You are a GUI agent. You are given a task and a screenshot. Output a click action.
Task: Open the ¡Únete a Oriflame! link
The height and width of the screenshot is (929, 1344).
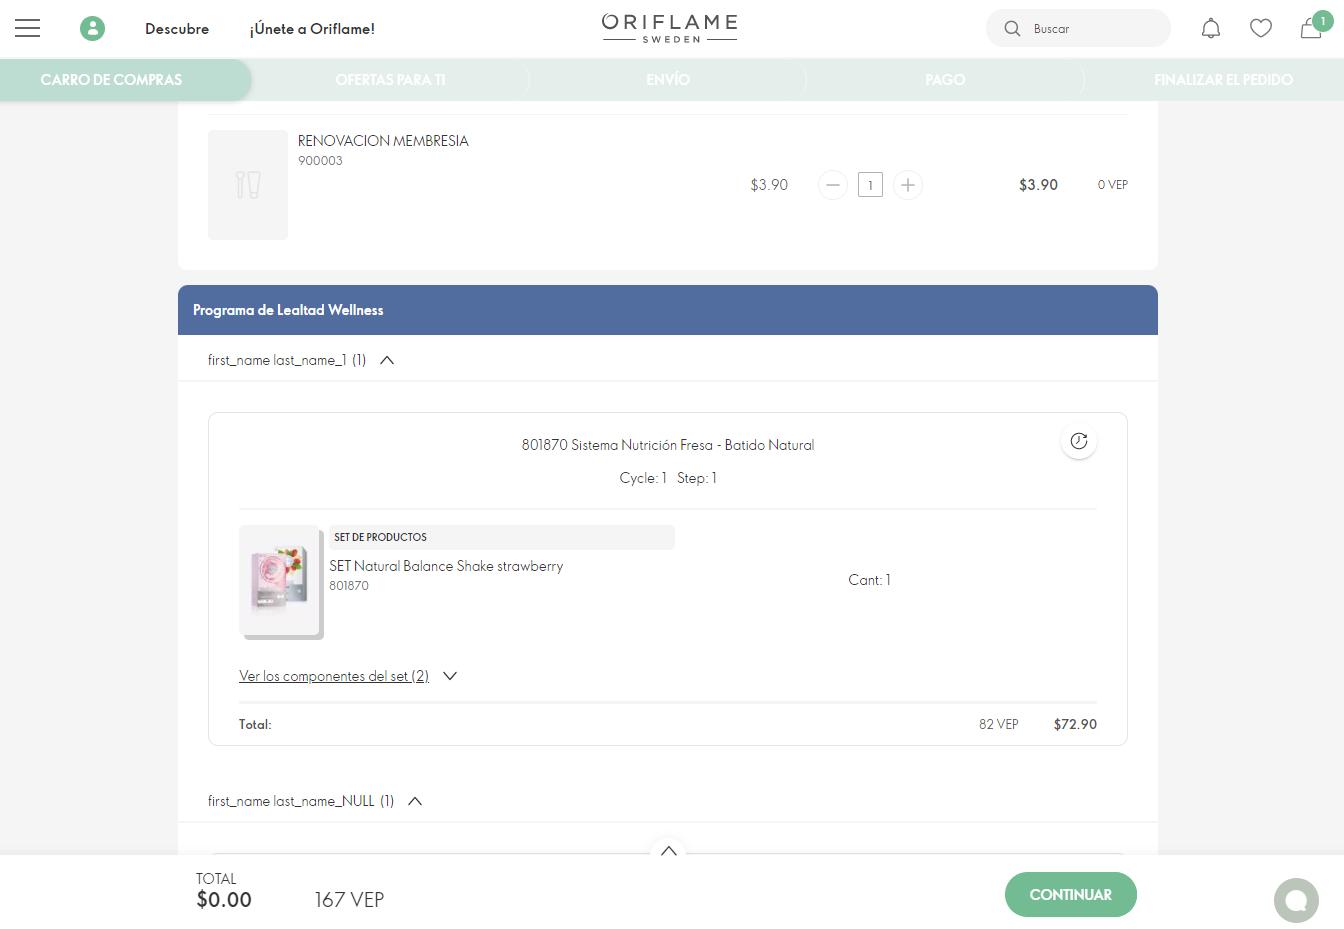pyautogui.click(x=312, y=29)
